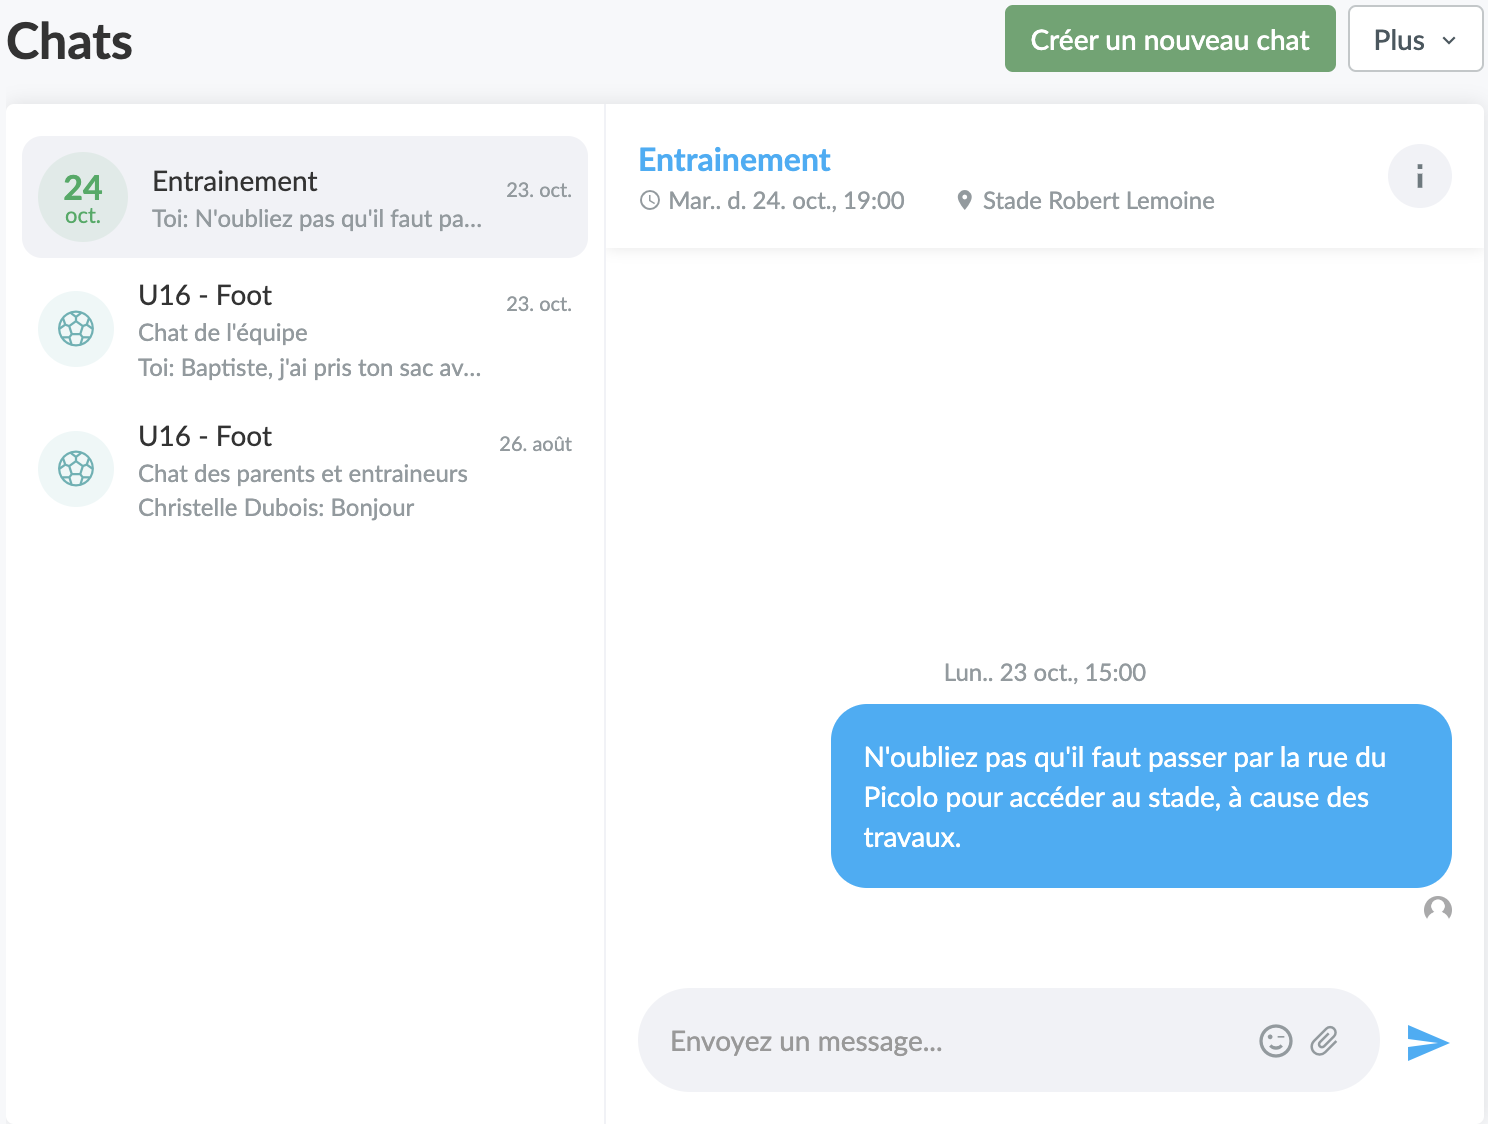Send the message with the paper plane icon
The image size is (1488, 1124).
pos(1428,1042)
